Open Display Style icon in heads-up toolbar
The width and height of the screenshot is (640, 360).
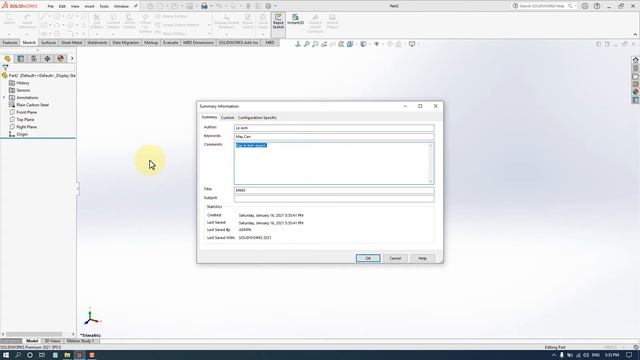363,44
